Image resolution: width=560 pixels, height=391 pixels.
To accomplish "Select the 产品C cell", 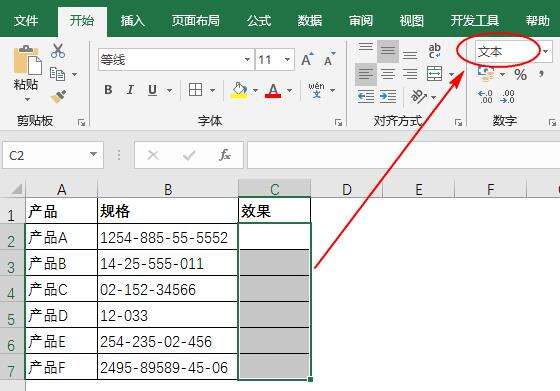I will [x=61, y=290].
